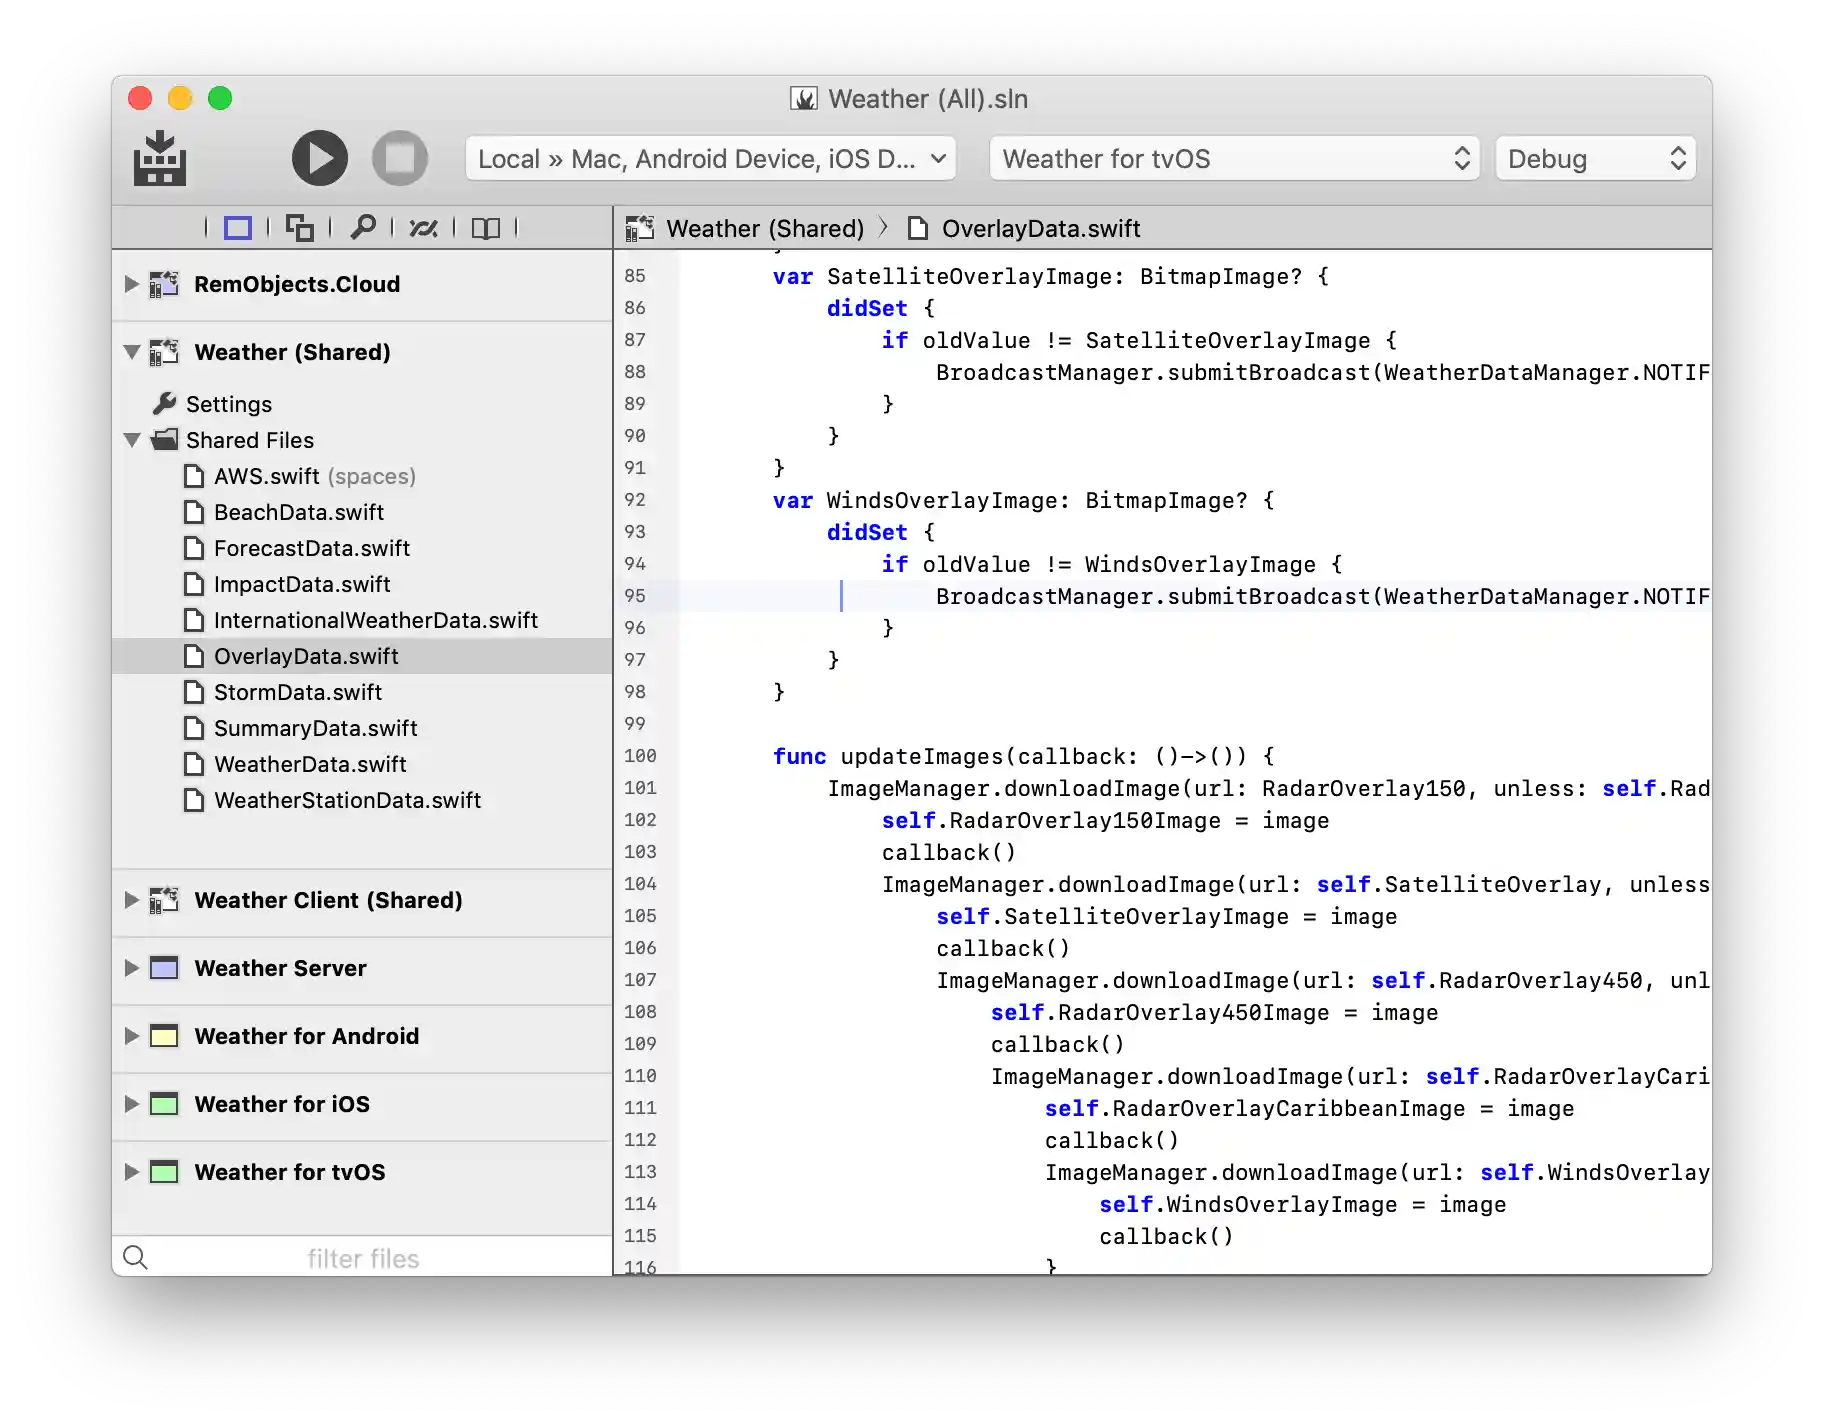Collapse the Shared Files folder
This screenshot has width=1824, height=1424.
tap(132, 440)
